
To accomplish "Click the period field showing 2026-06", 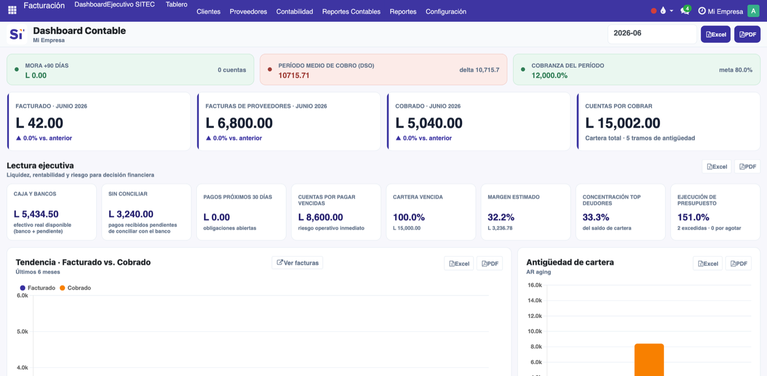I will click(x=652, y=34).
